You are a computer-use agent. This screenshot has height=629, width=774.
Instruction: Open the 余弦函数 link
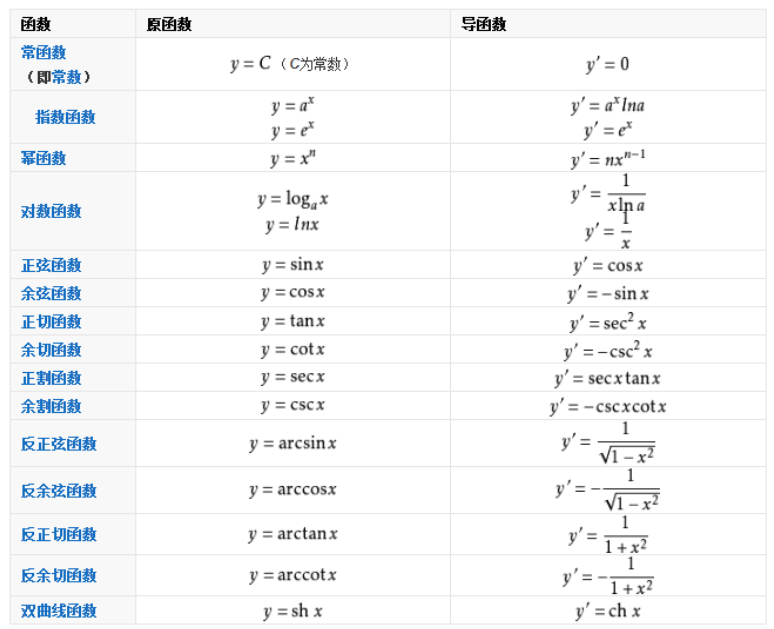pos(51,293)
